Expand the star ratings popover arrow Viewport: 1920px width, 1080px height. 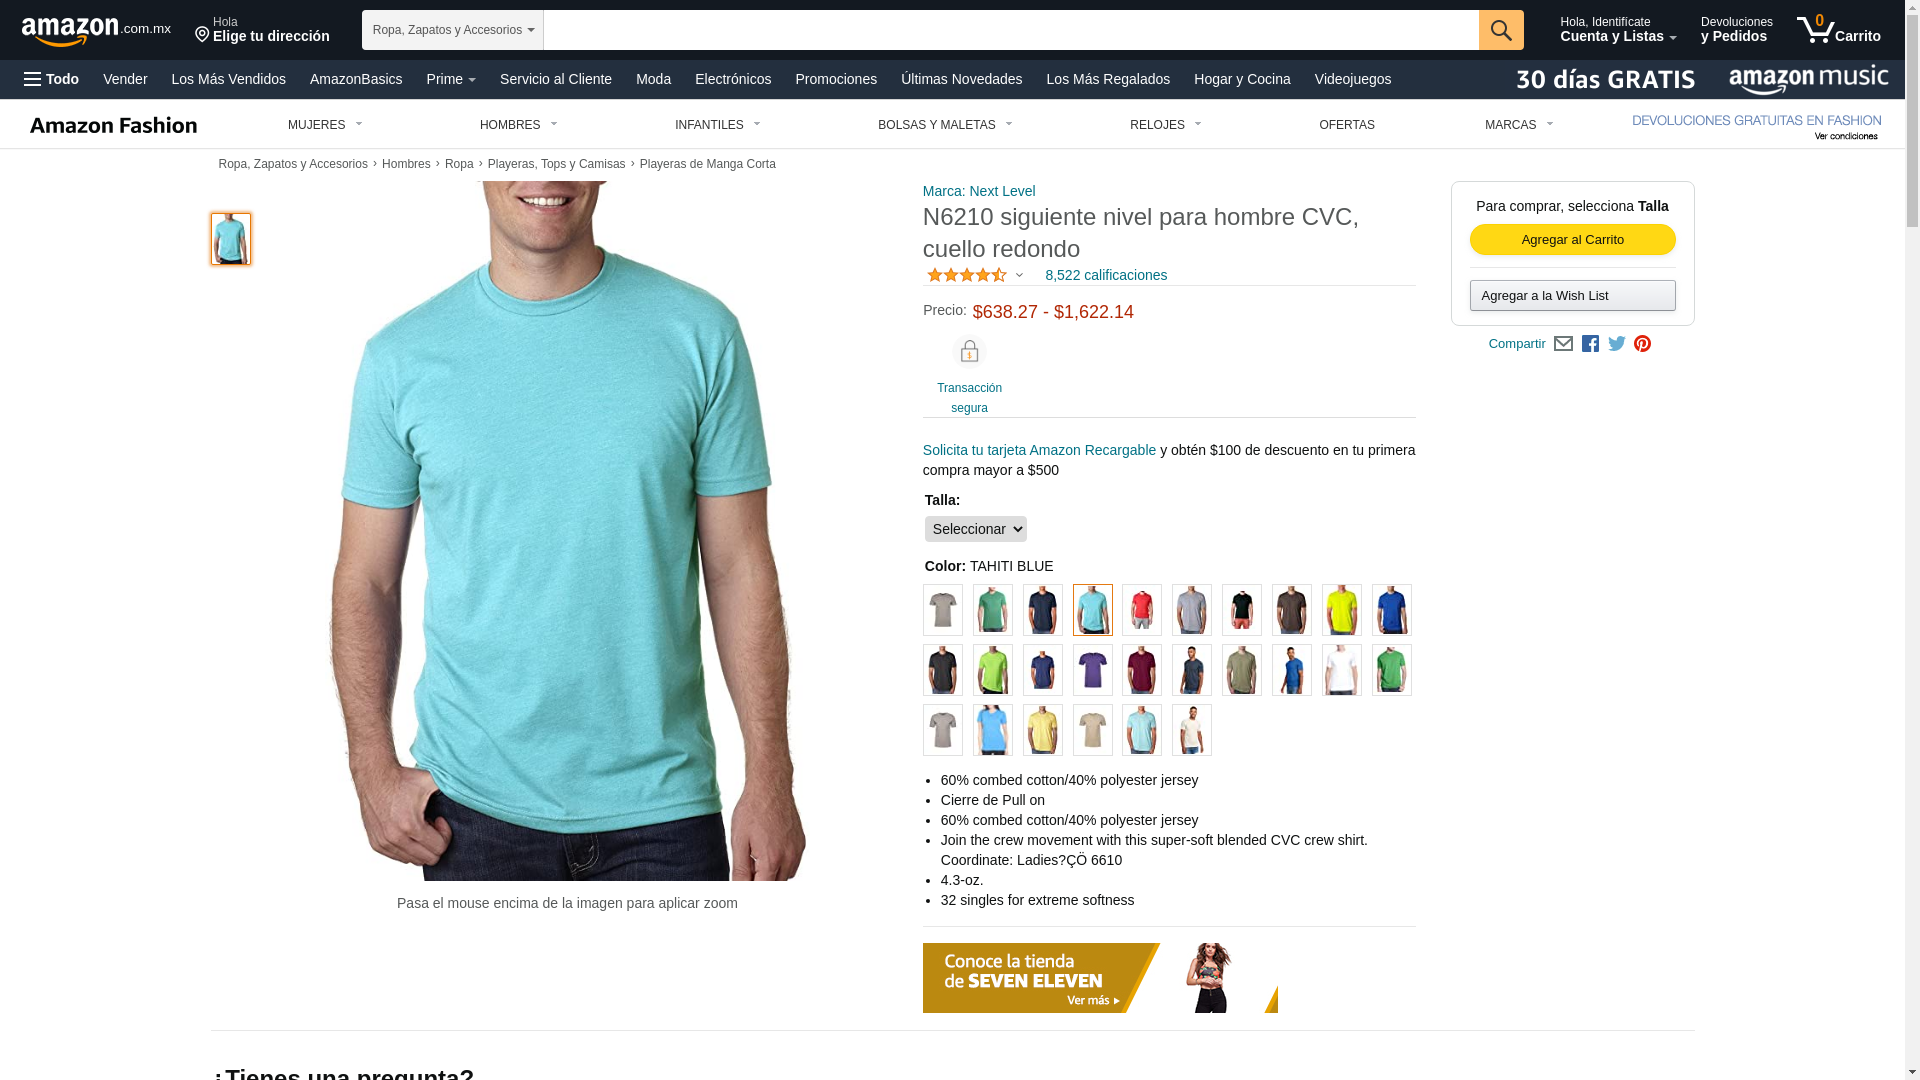click(1019, 276)
